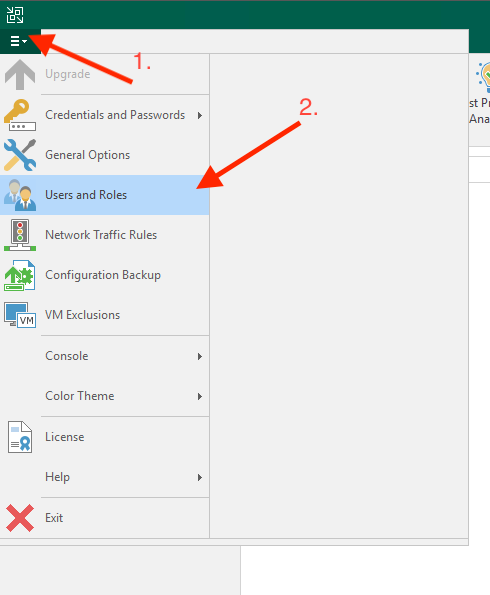Image resolution: width=490 pixels, height=595 pixels.
Task: Expand the Color Theme submenu arrow
Action: [x=200, y=397]
